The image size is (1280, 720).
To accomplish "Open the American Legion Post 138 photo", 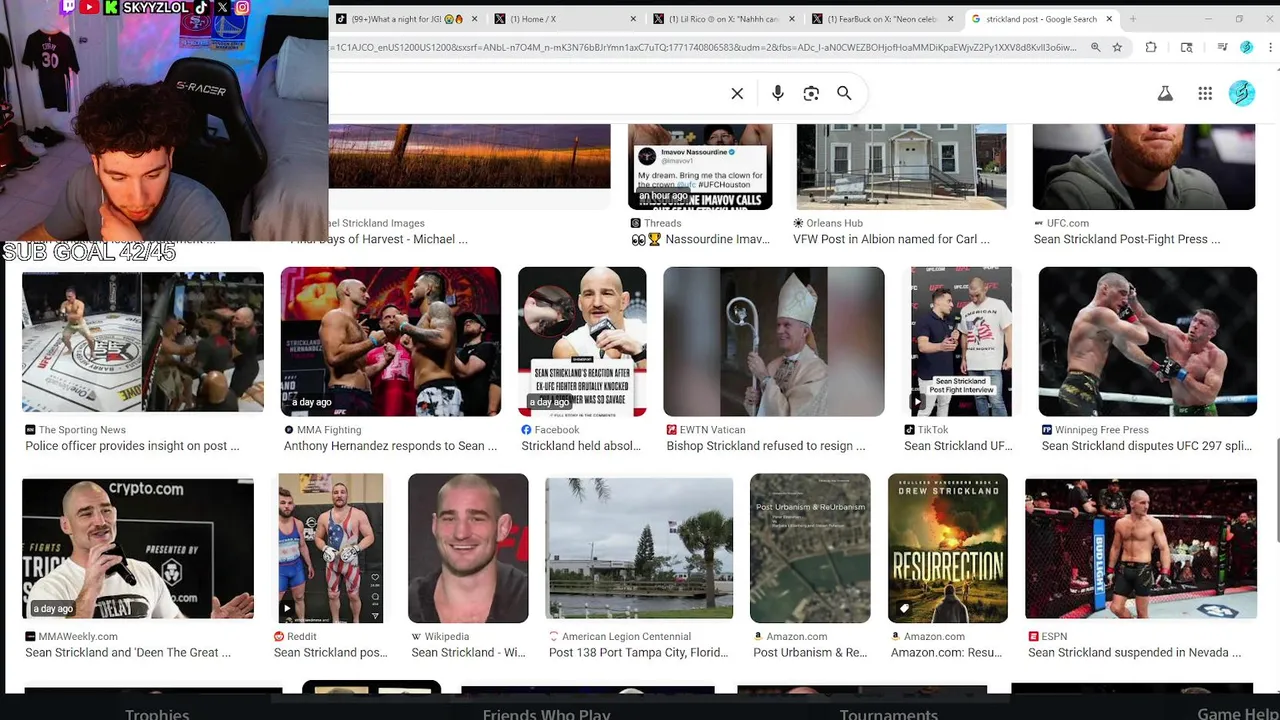I will (639, 548).
